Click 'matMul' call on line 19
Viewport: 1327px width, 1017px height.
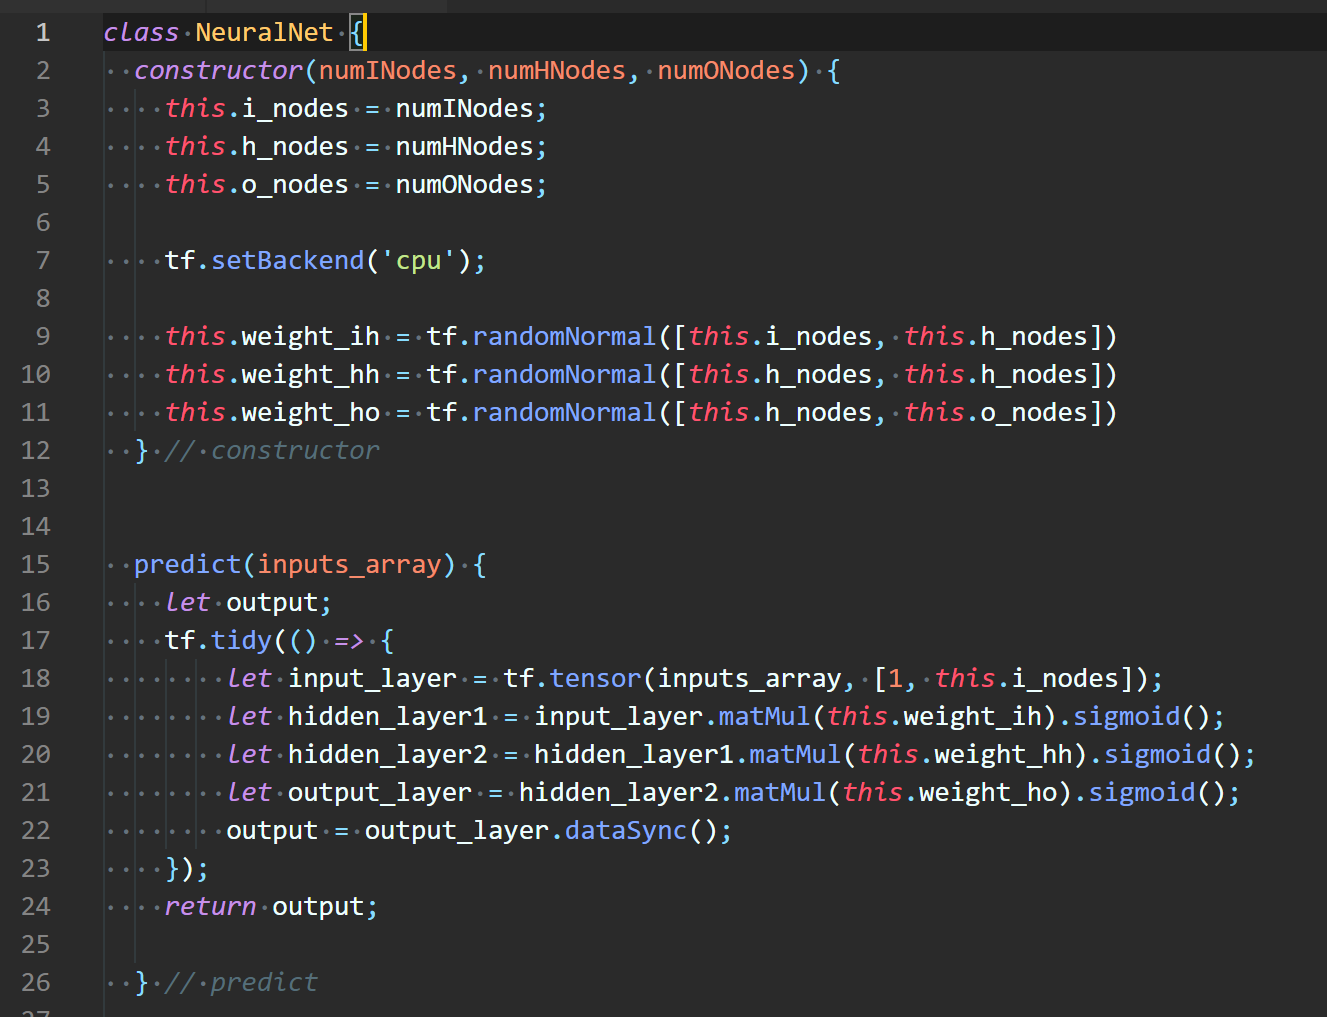click(x=765, y=716)
